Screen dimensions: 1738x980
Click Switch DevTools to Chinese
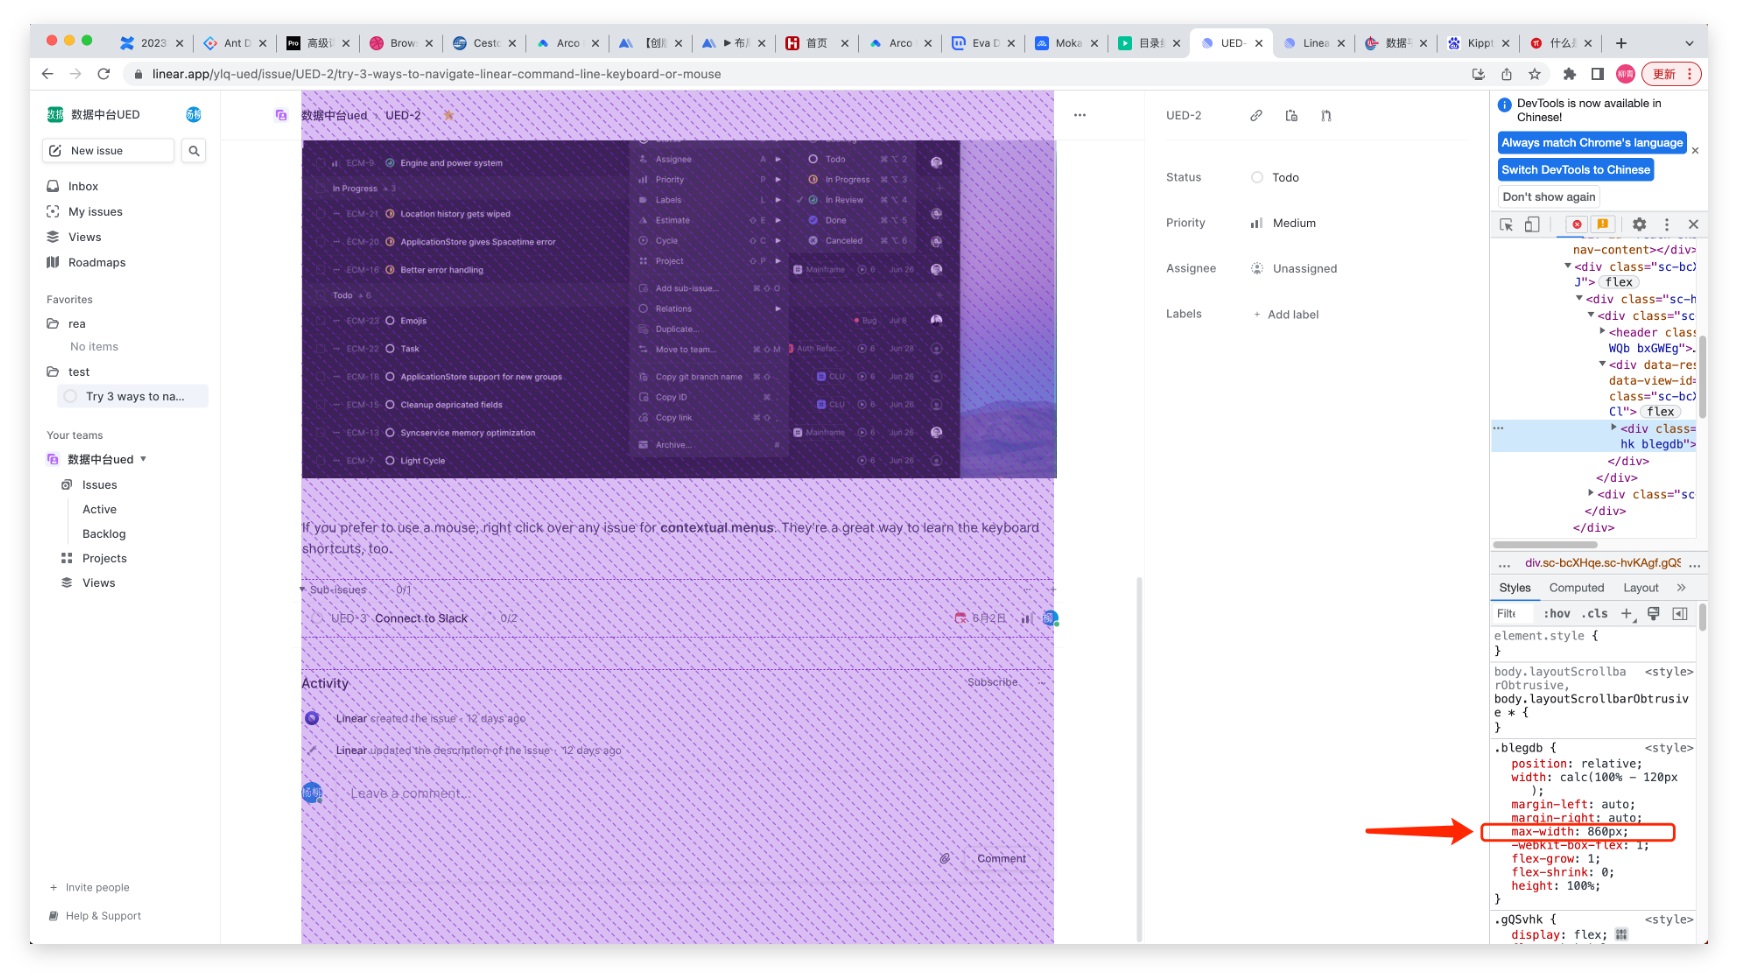click(1575, 170)
